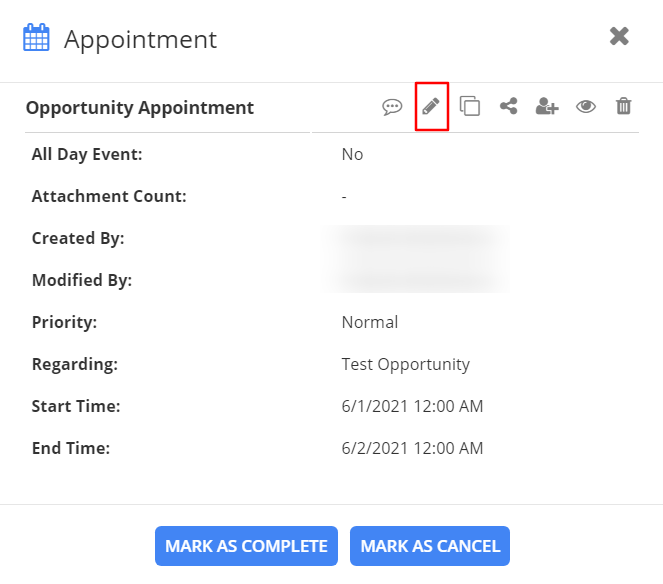Click the Appointment dialog title text
The width and height of the screenshot is (663, 584).
click(141, 40)
